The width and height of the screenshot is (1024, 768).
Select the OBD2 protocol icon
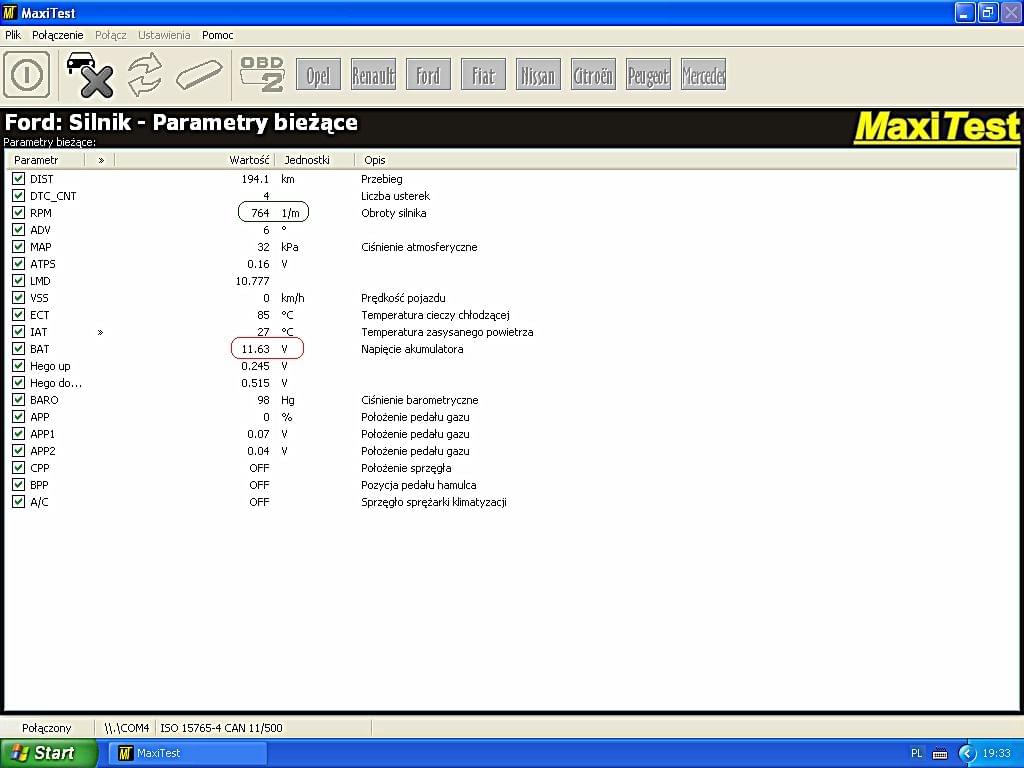pos(263,74)
